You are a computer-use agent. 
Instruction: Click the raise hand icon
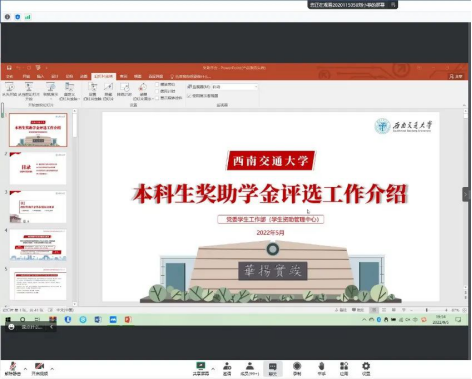click(321, 369)
